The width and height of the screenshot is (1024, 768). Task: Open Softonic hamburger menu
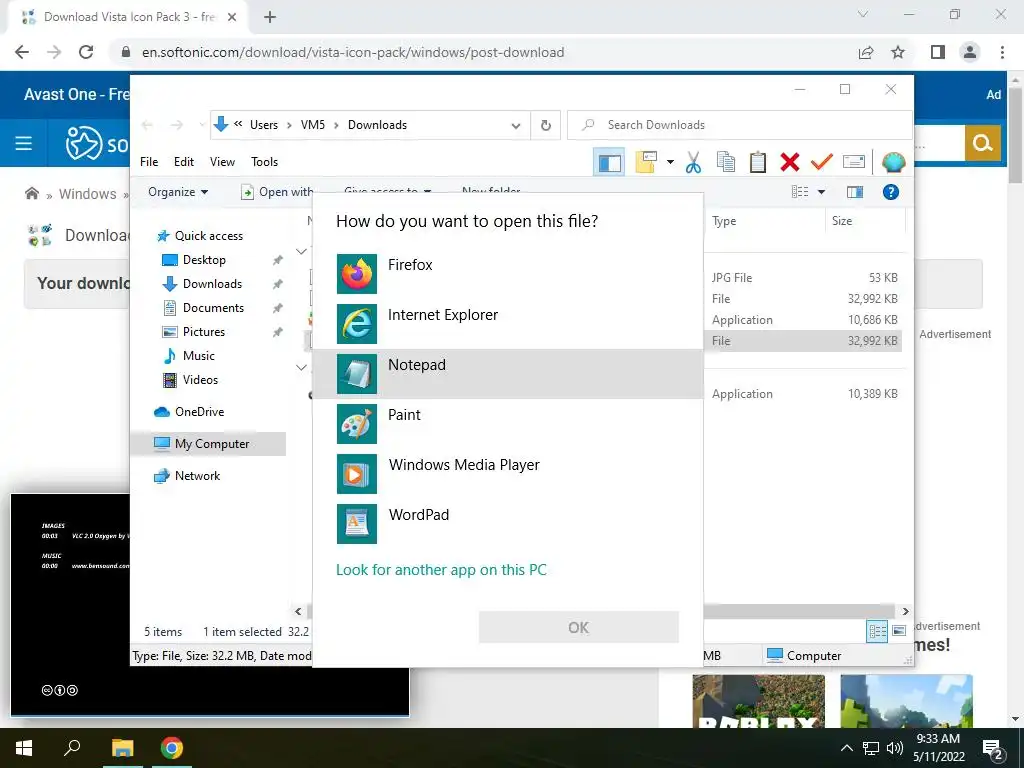pos(24,143)
